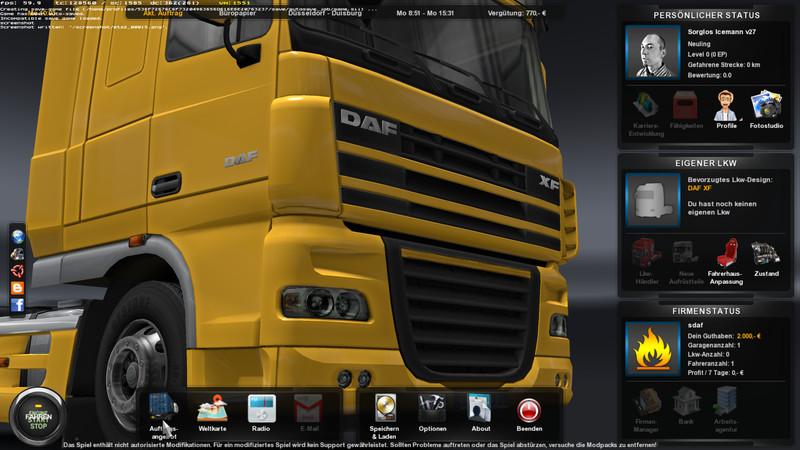Viewport: 800px width, 450px height.
Task: Select the Akt. Auftrag header item
Action: 163,15
